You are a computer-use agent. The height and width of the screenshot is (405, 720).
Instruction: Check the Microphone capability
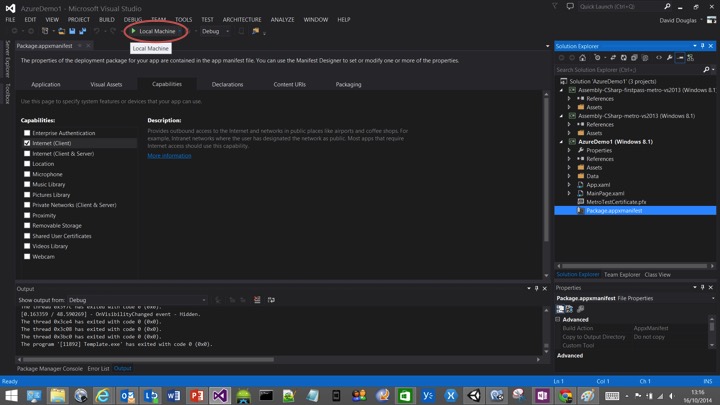pyautogui.click(x=27, y=174)
